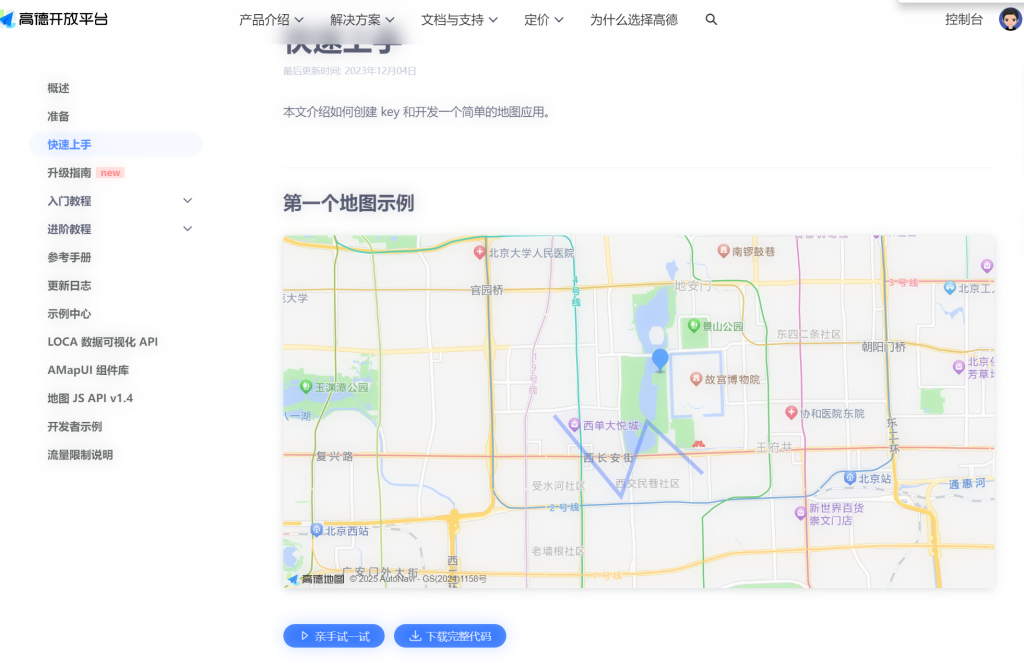Image resolution: width=1024 pixels, height=669 pixels.
Task: Click the 西交民巷社区 label on map
Action: coord(648,483)
